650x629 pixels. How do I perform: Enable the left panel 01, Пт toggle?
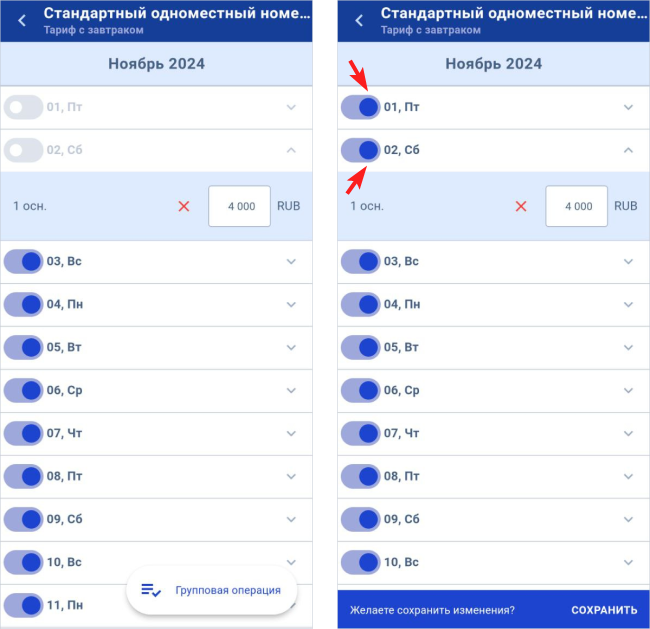click(x=23, y=107)
